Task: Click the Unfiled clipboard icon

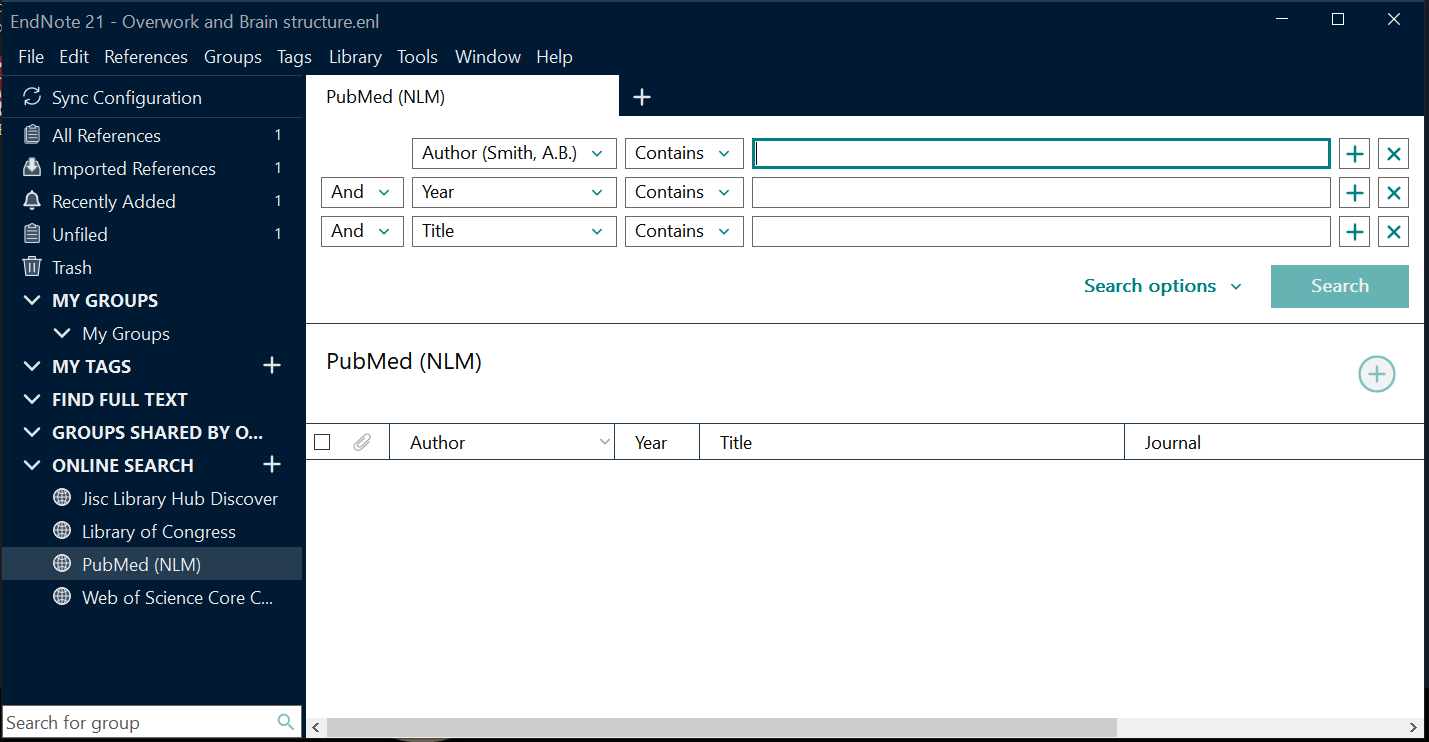Action: click(x=33, y=234)
